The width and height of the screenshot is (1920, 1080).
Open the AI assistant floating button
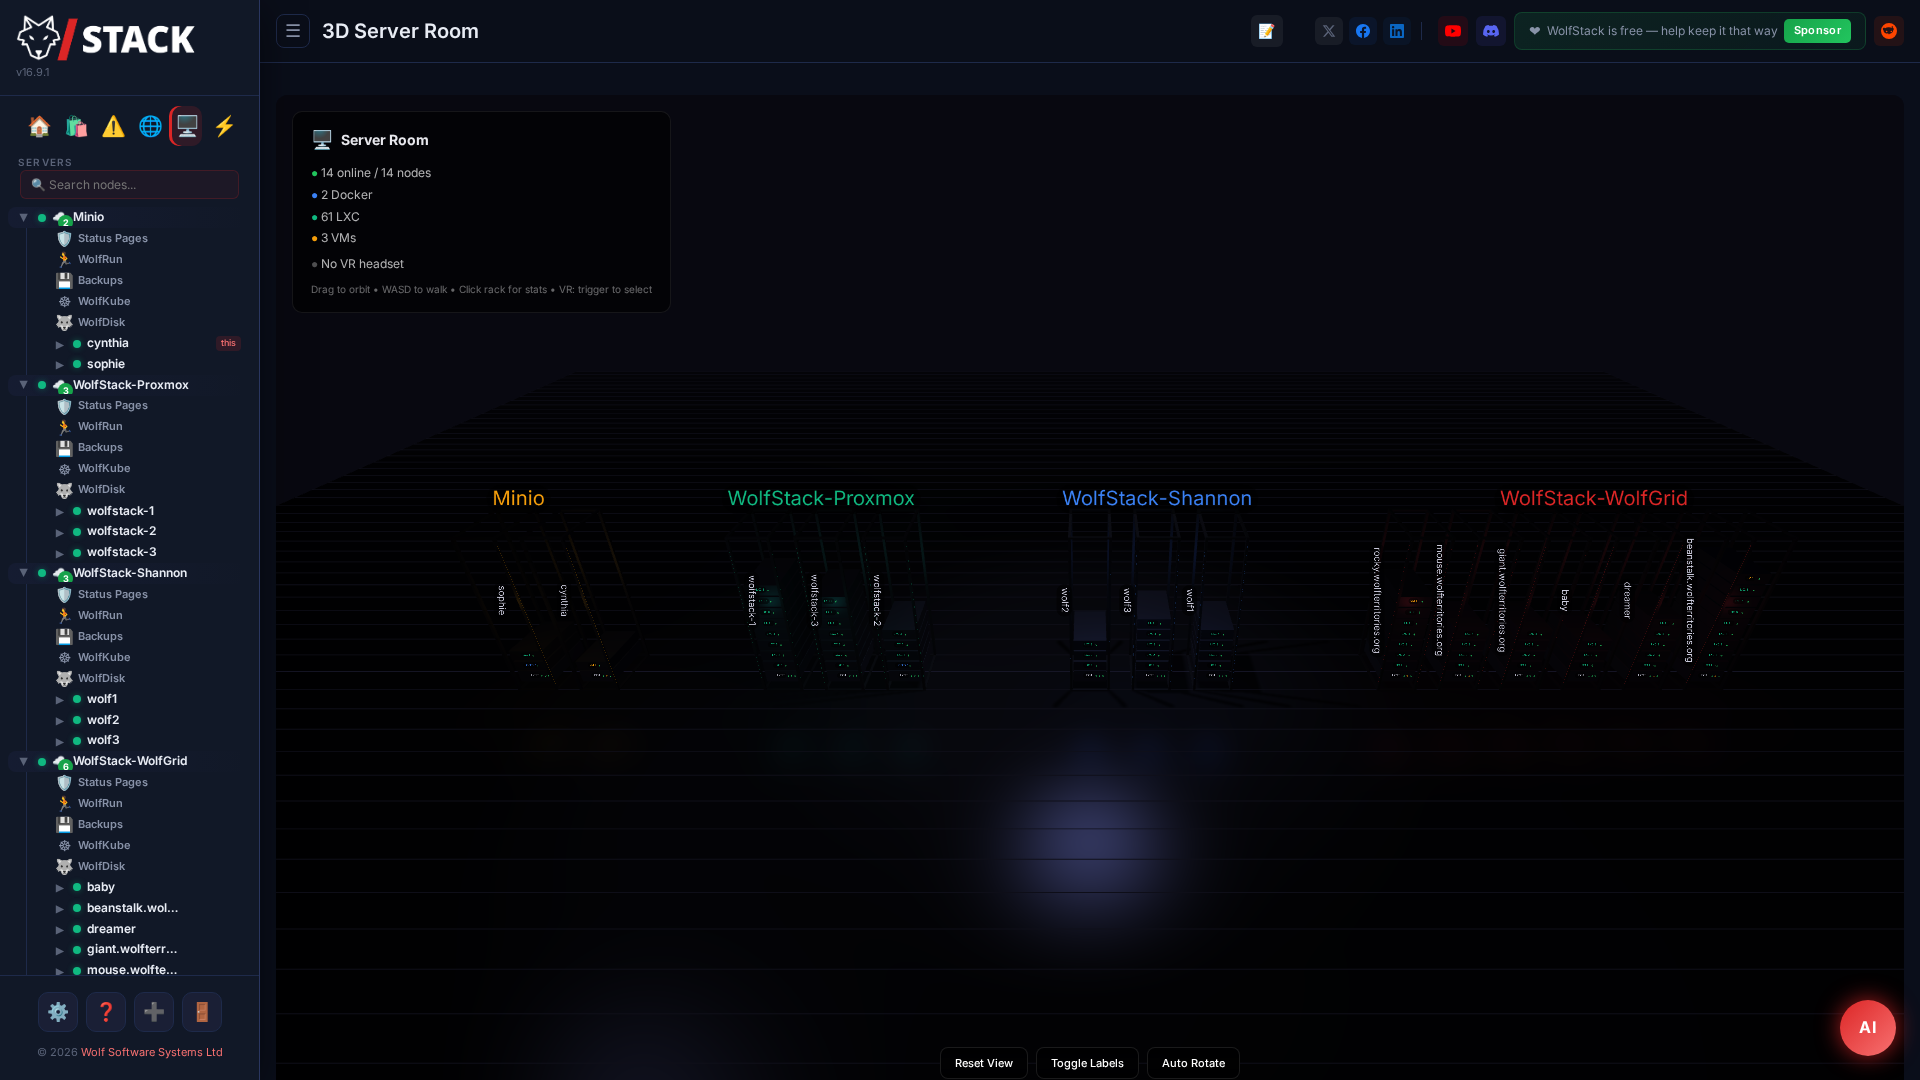point(1868,1028)
